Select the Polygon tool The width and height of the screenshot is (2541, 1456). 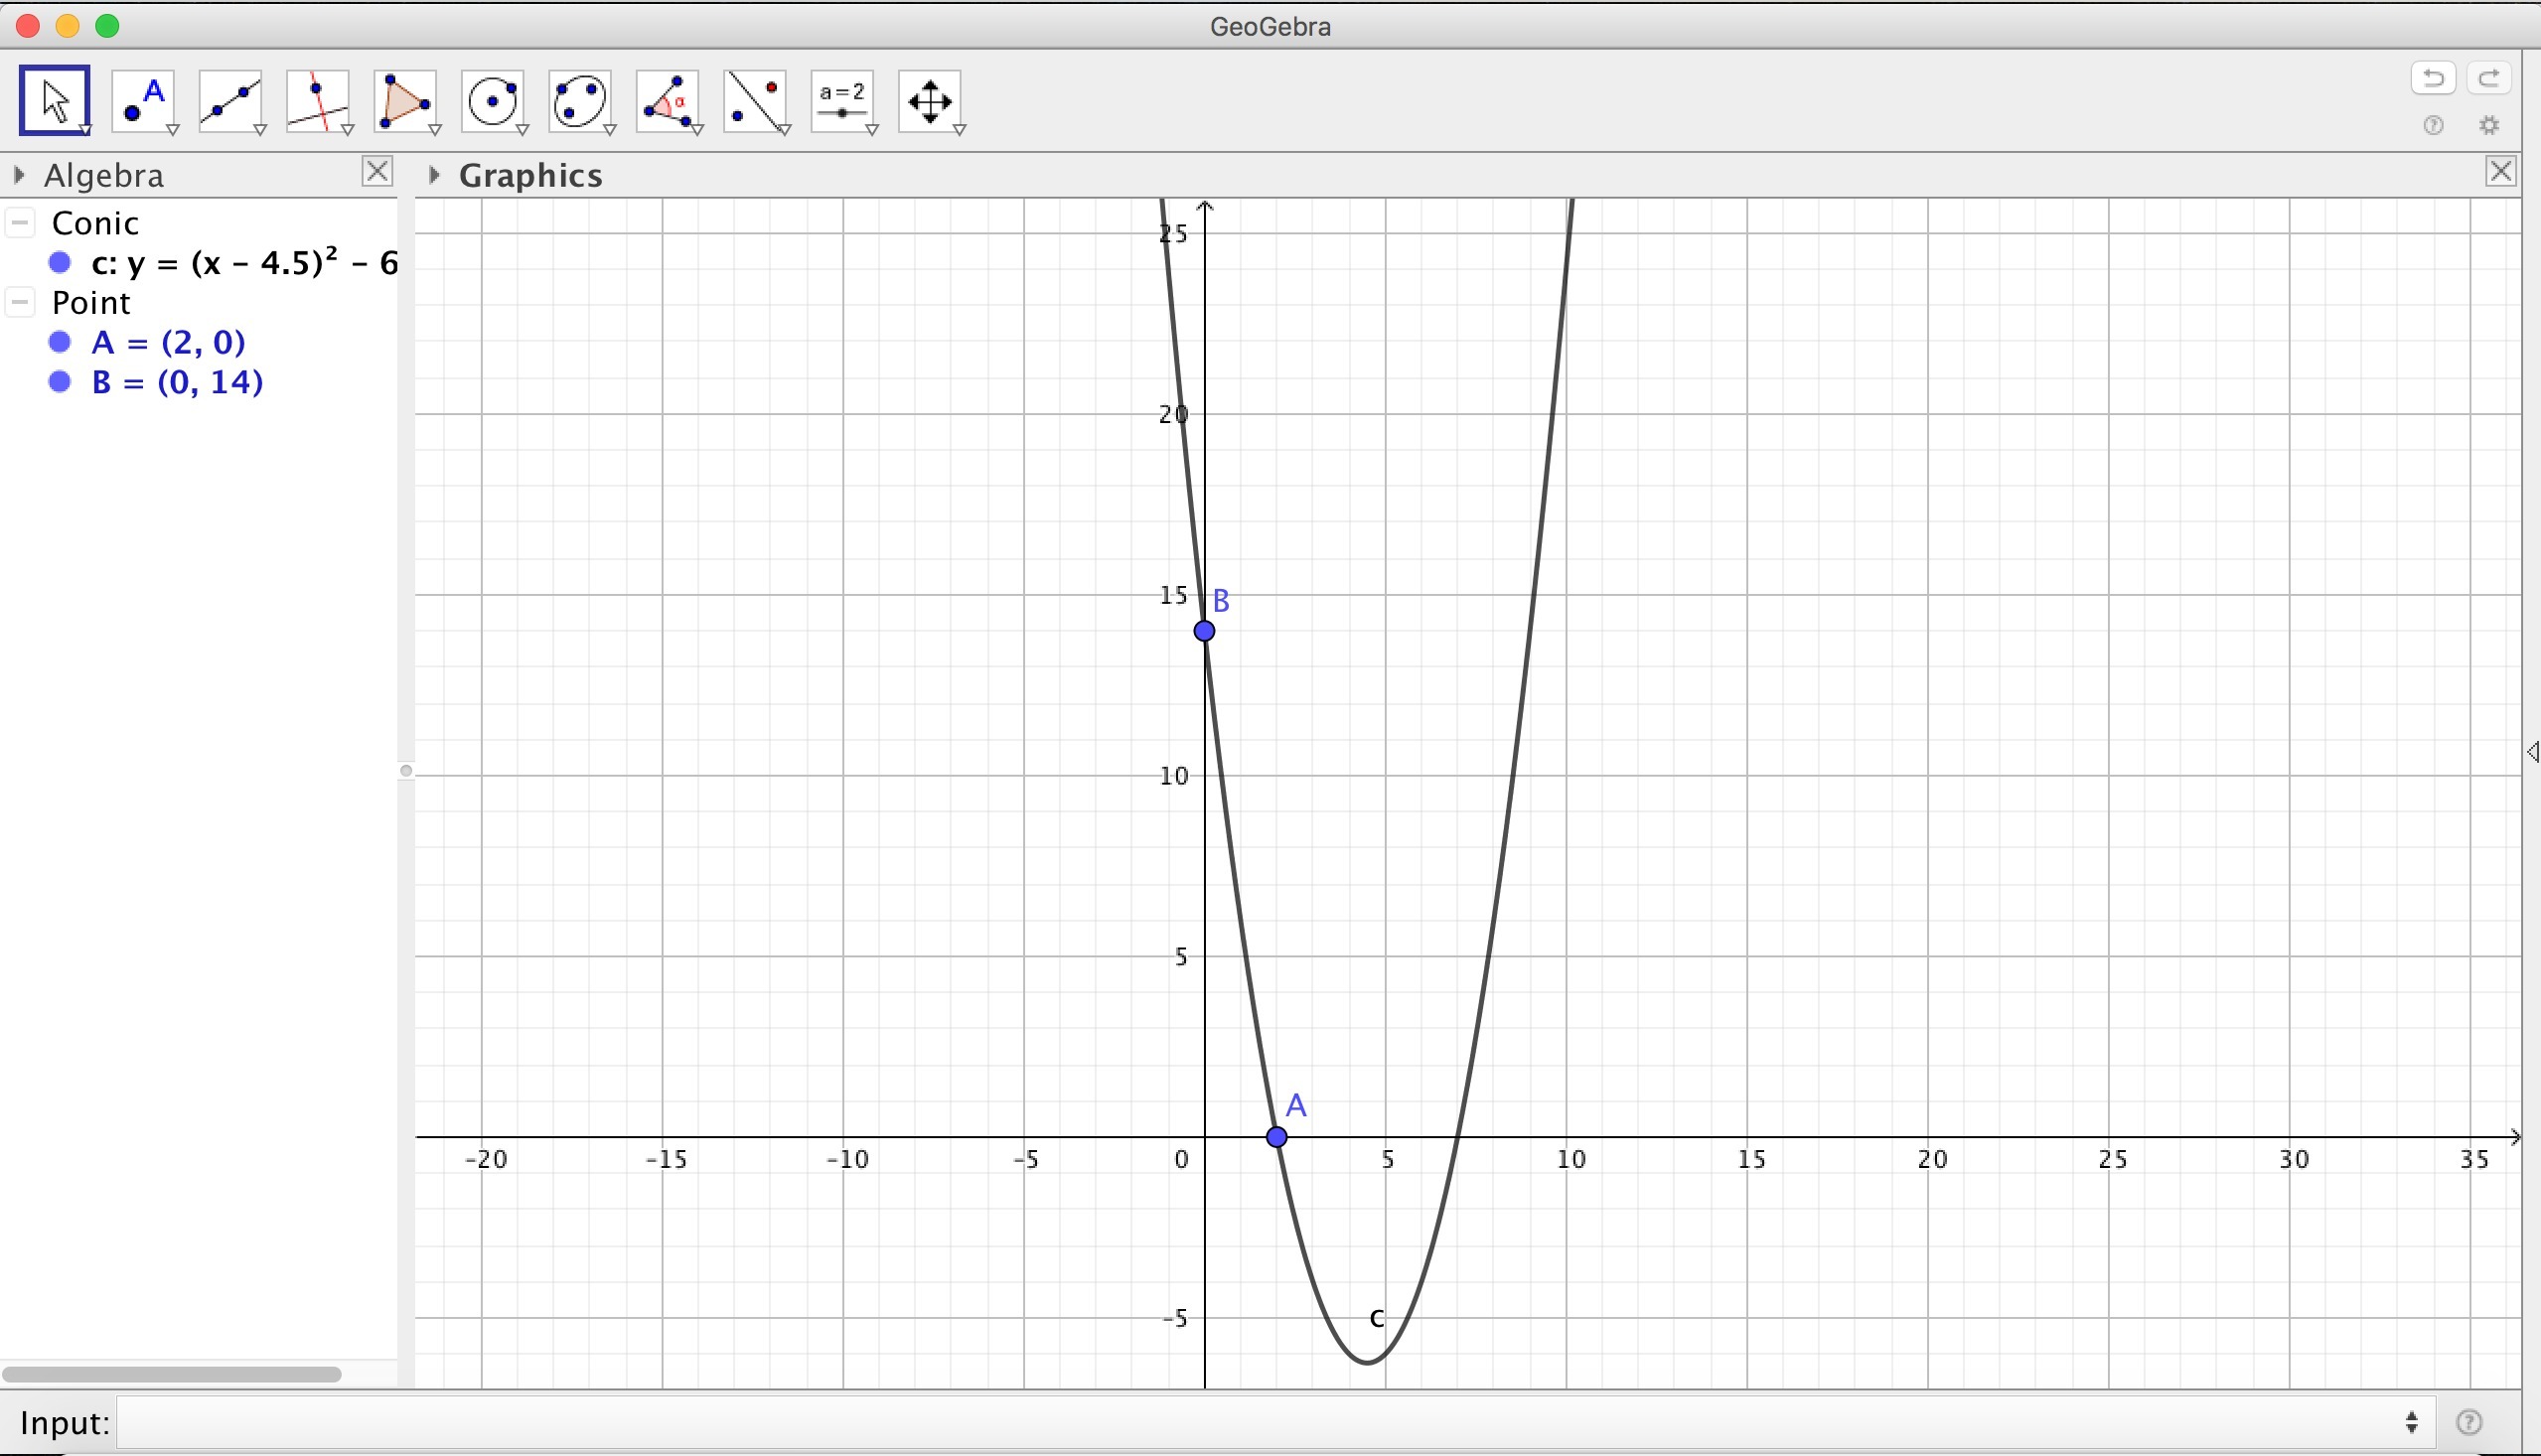(405, 100)
